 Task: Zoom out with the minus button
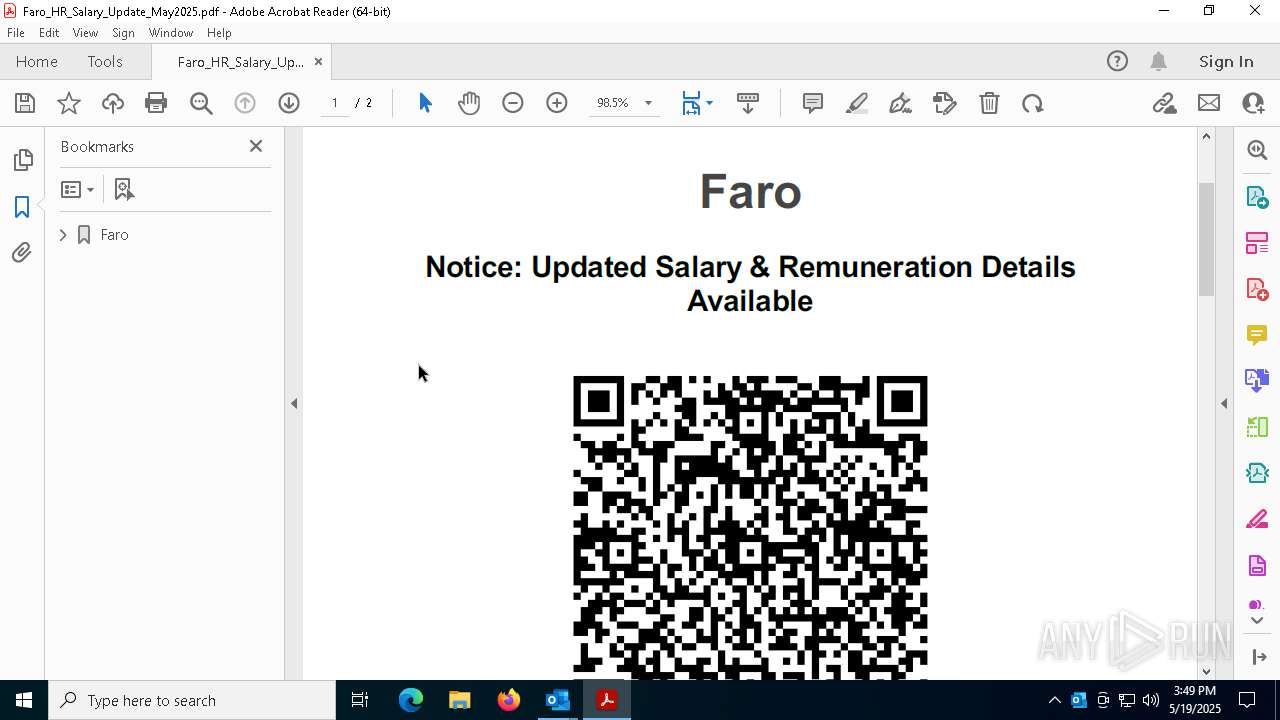pos(513,103)
